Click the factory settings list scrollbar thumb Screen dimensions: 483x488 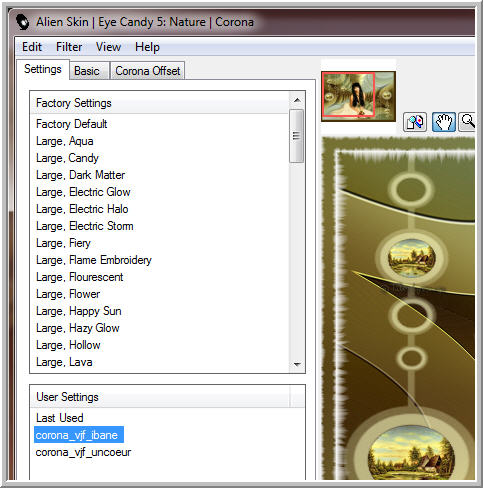[x=296, y=136]
